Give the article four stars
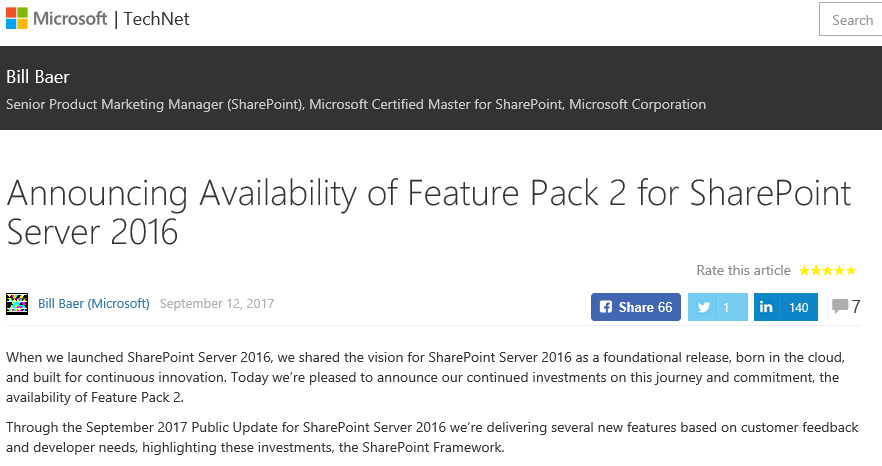Viewport: 882px width, 466px height. click(839, 271)
